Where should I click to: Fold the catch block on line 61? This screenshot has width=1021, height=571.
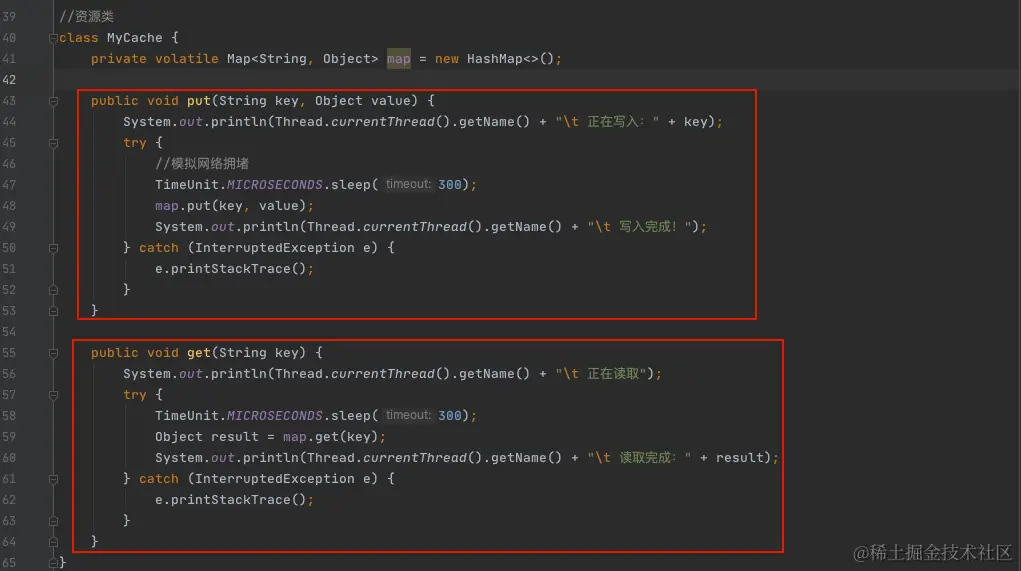[x=53, y=479]
